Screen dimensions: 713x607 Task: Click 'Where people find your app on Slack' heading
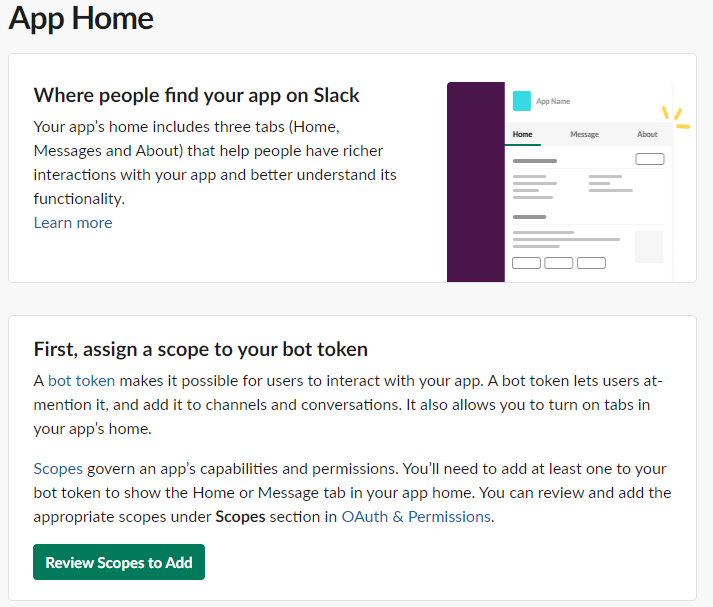coord(196,95)
